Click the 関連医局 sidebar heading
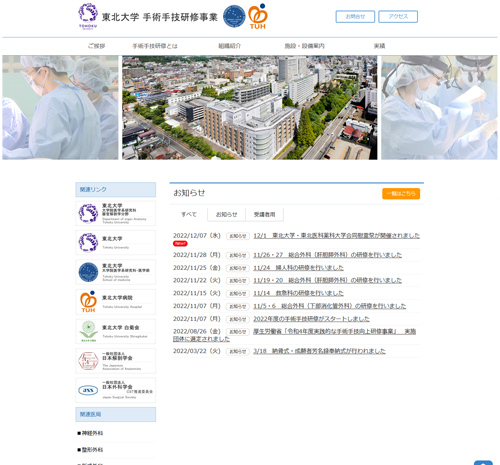The height and width of the screenshot is (465, 500). pyautogui.click(x=116, y=414)
